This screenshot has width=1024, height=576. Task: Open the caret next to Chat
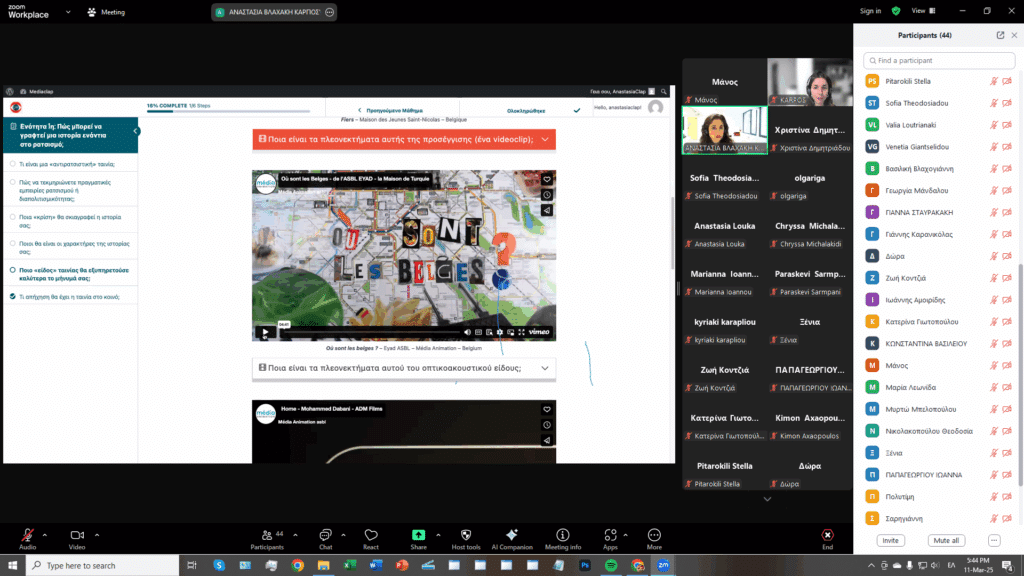(344, 536)
